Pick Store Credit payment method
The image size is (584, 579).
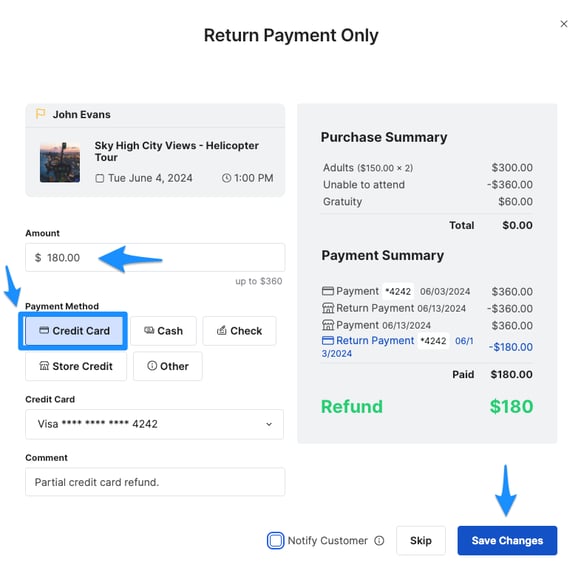(76, 366)
